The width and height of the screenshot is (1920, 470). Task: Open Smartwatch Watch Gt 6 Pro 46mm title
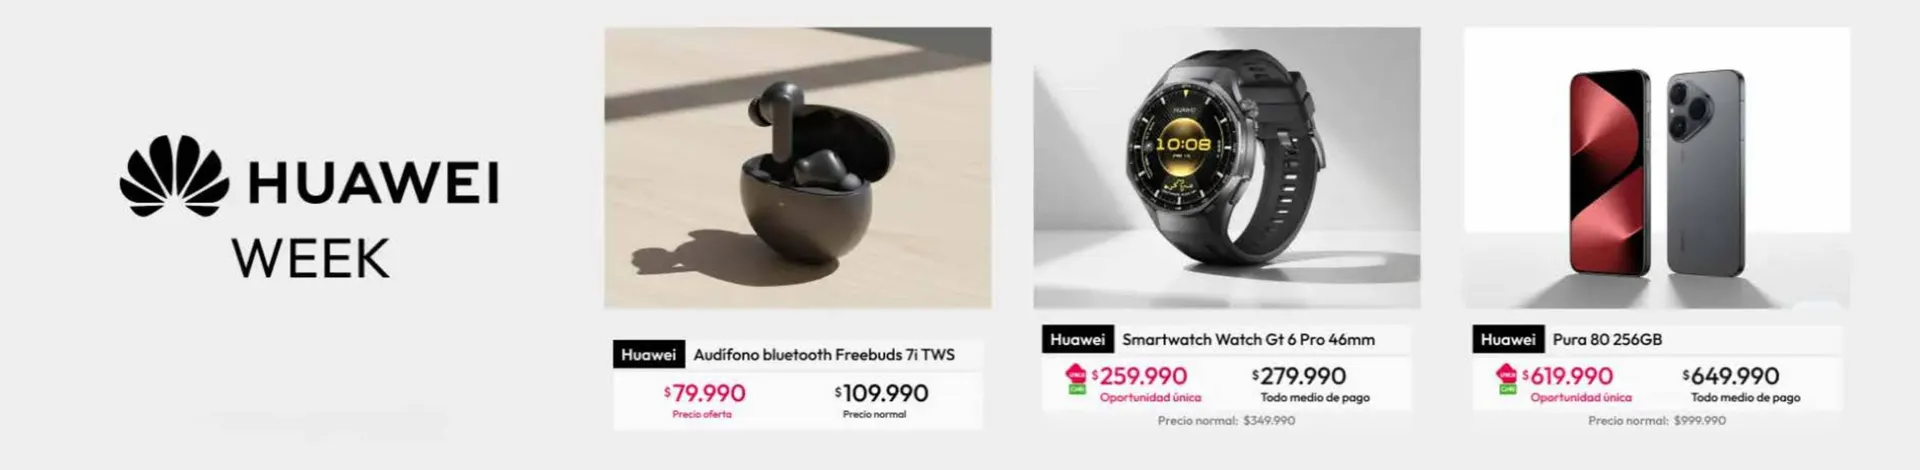1248,340
